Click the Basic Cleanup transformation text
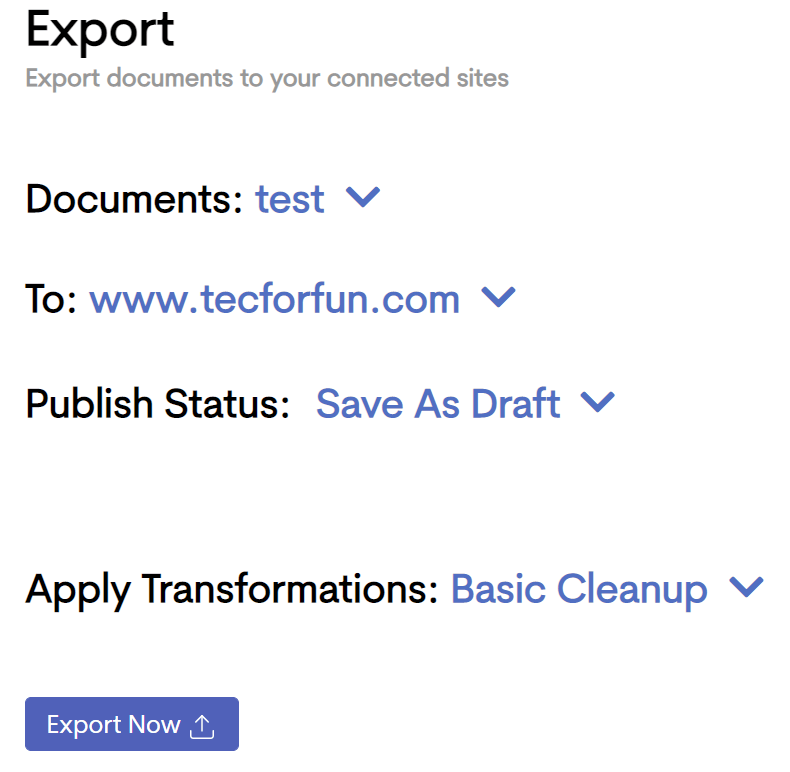790x772 pixels. (x=579, y=590)
